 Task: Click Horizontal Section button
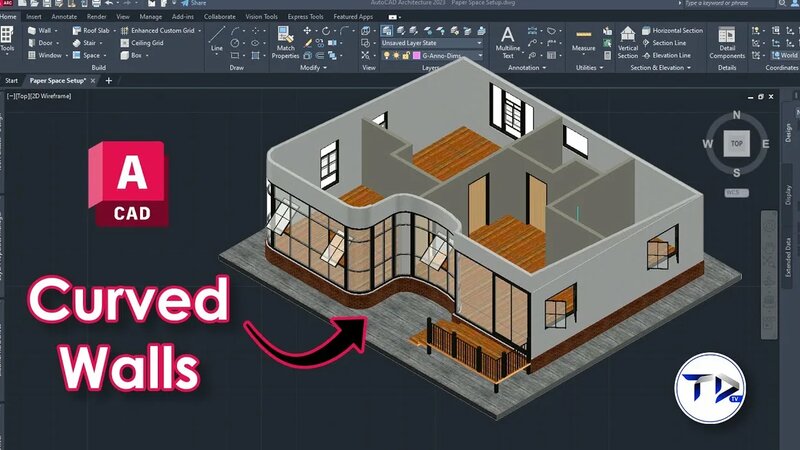pyautogui.click(x=672, y=31)
